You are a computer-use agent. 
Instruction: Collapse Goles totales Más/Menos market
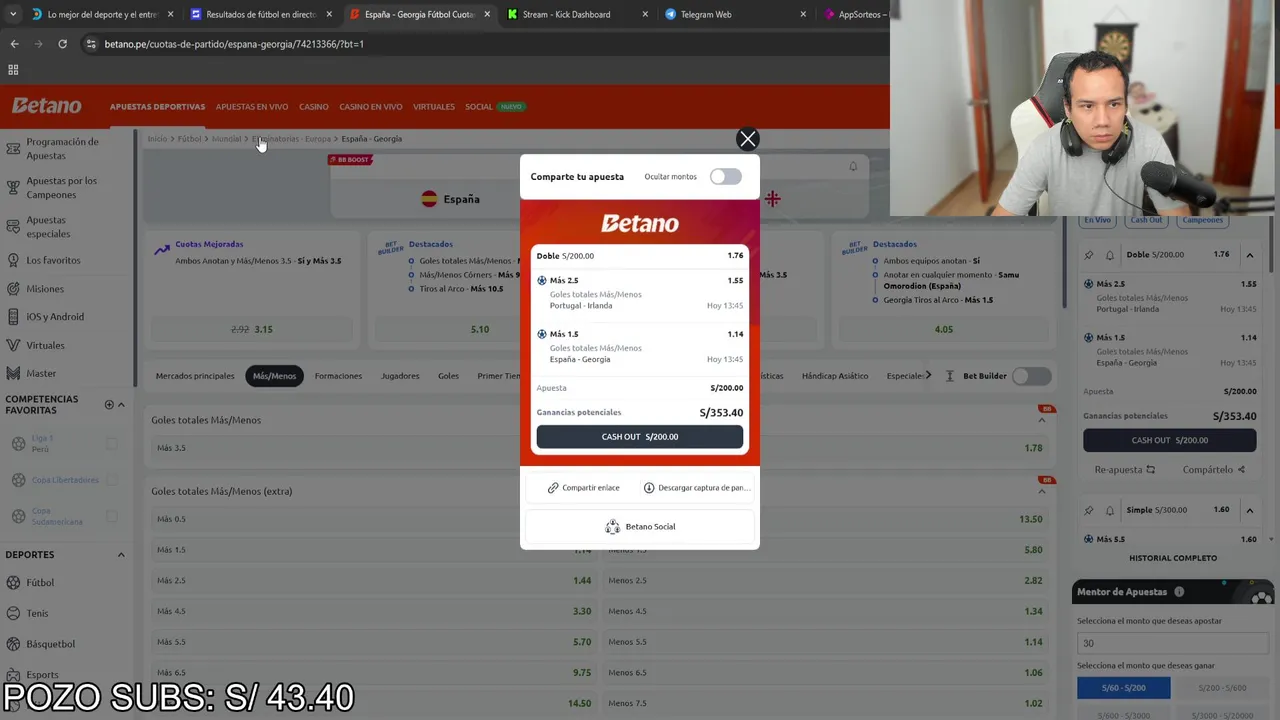pos(1042,420)
